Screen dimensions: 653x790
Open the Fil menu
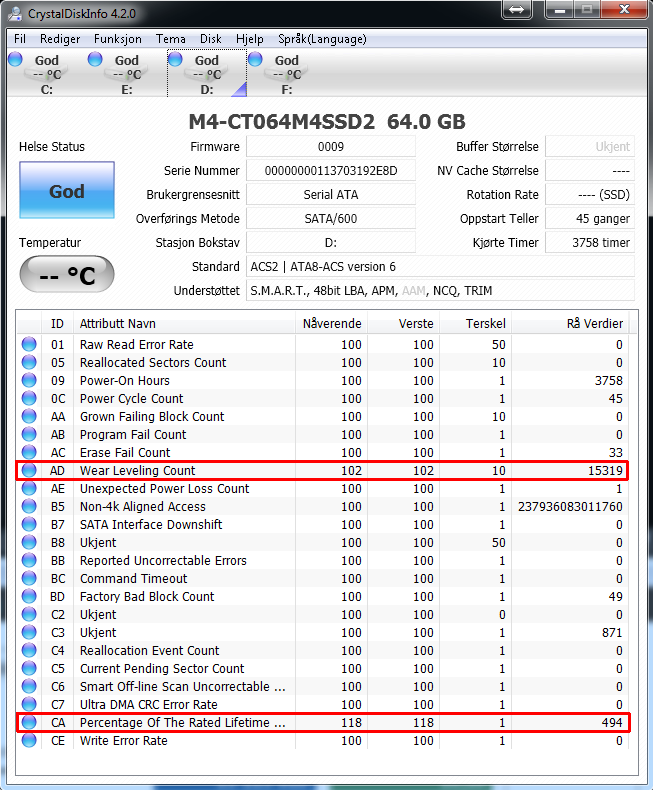click(x=20, y=39)
